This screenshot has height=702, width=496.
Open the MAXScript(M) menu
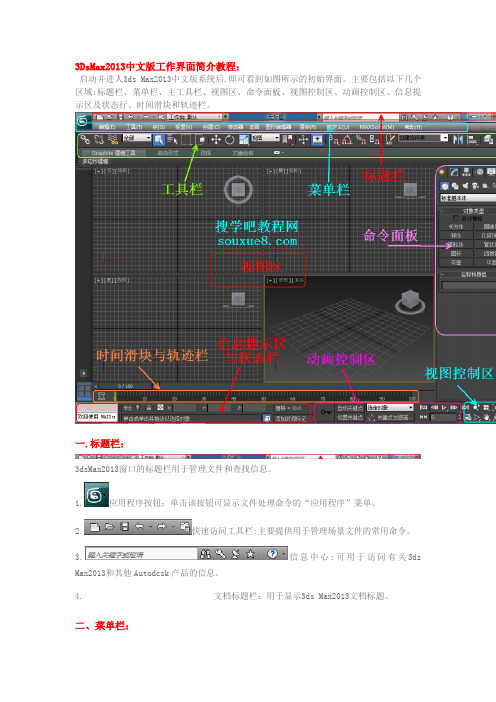(x=377, y=127)
